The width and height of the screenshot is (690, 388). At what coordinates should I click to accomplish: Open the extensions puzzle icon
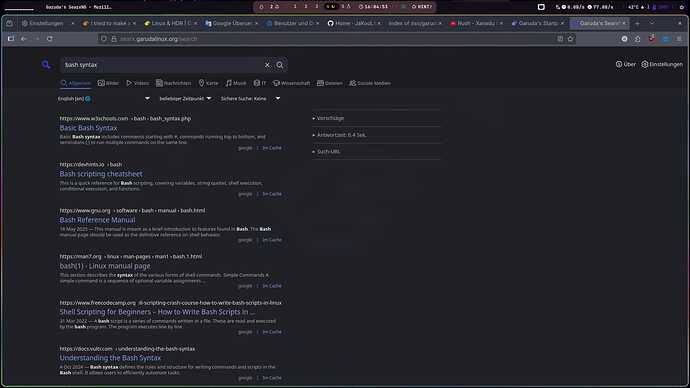pyautogui.click(x=638, y=39)
